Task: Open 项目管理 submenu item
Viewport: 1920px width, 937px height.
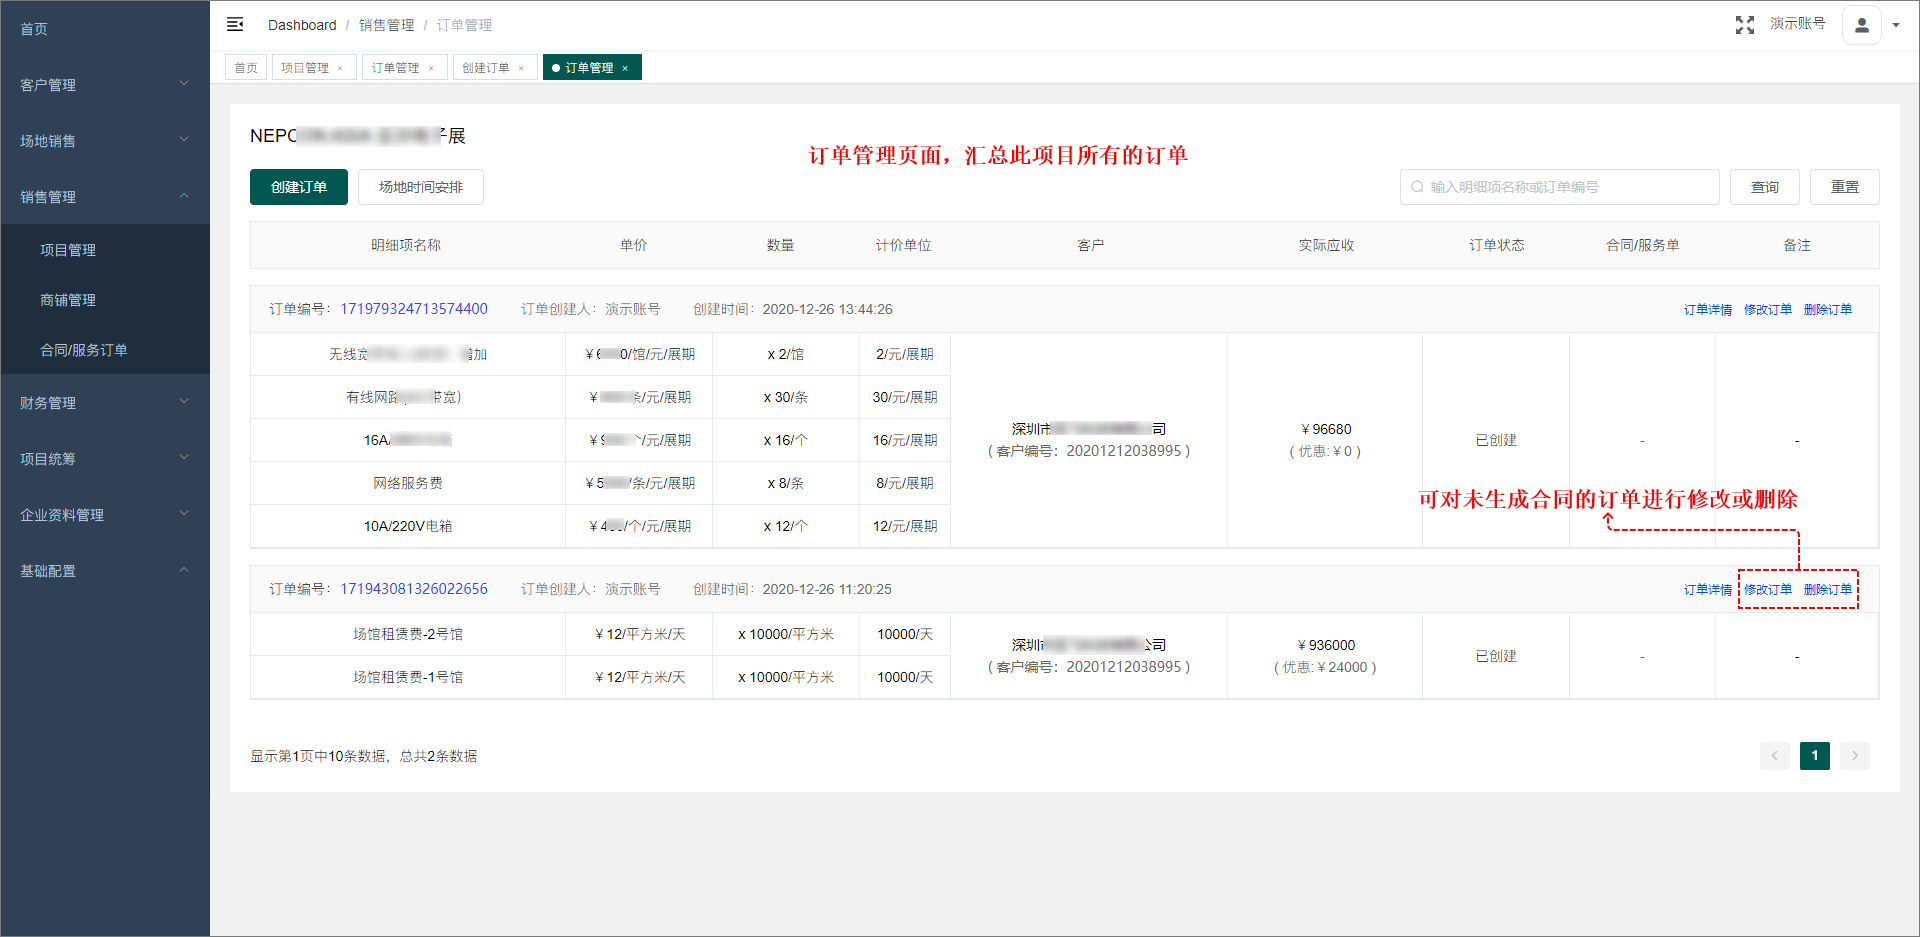Action: coord(105,250)
